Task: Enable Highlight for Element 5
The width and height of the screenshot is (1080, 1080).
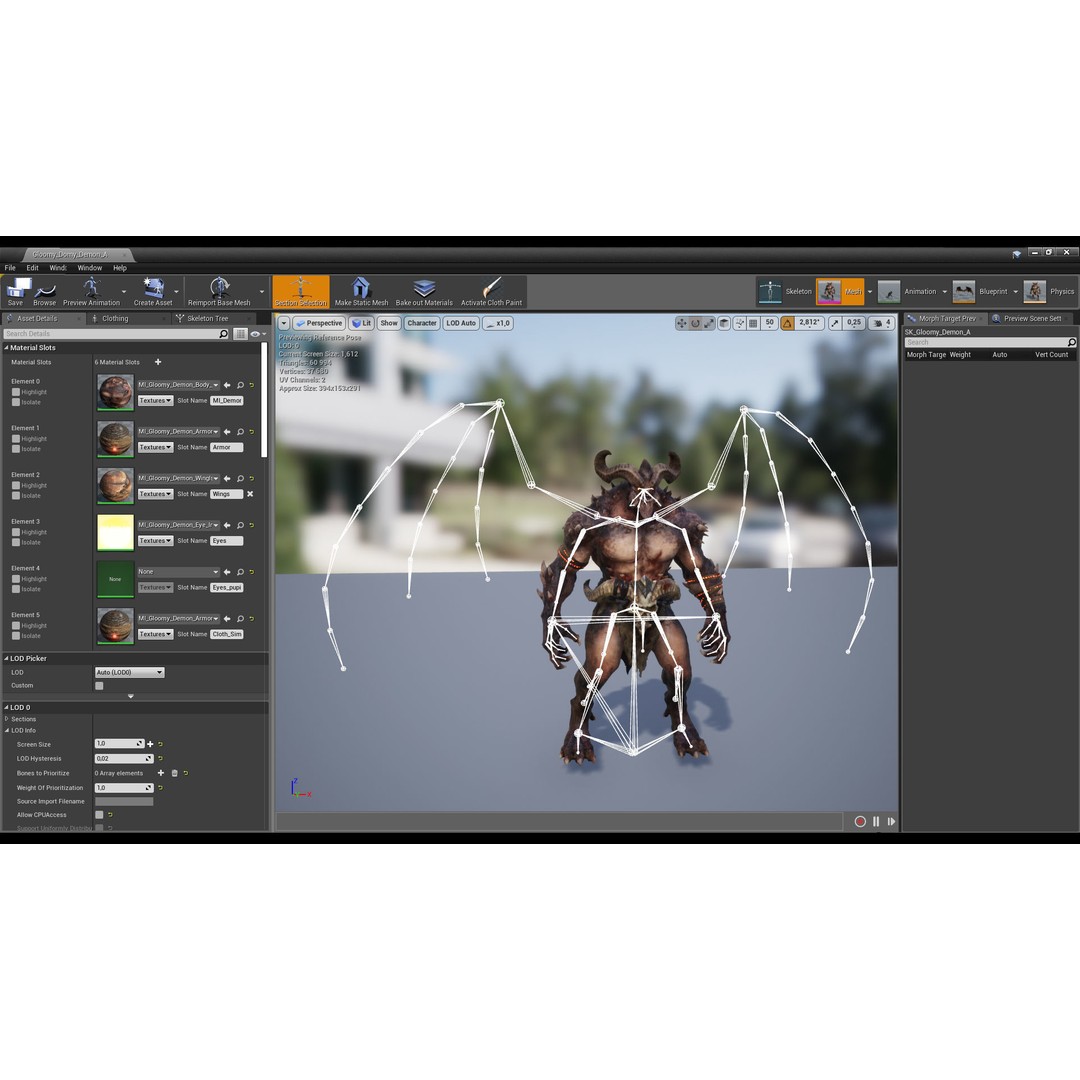Action: pyautogui.click(x=16, y=626)
